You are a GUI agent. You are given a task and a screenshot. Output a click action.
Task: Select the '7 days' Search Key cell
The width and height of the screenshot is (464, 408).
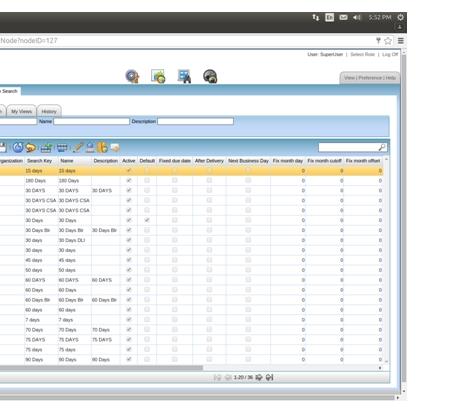[41, 320]
